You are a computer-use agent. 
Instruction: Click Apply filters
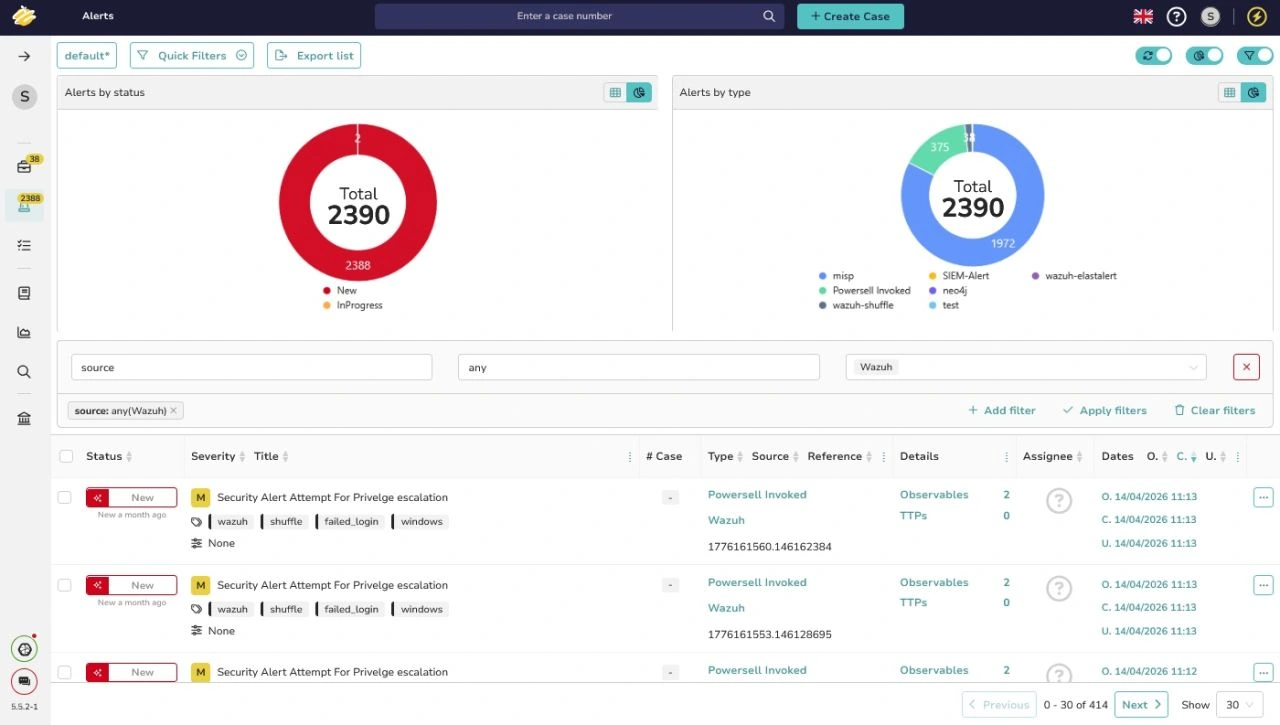coord(1104,410)
